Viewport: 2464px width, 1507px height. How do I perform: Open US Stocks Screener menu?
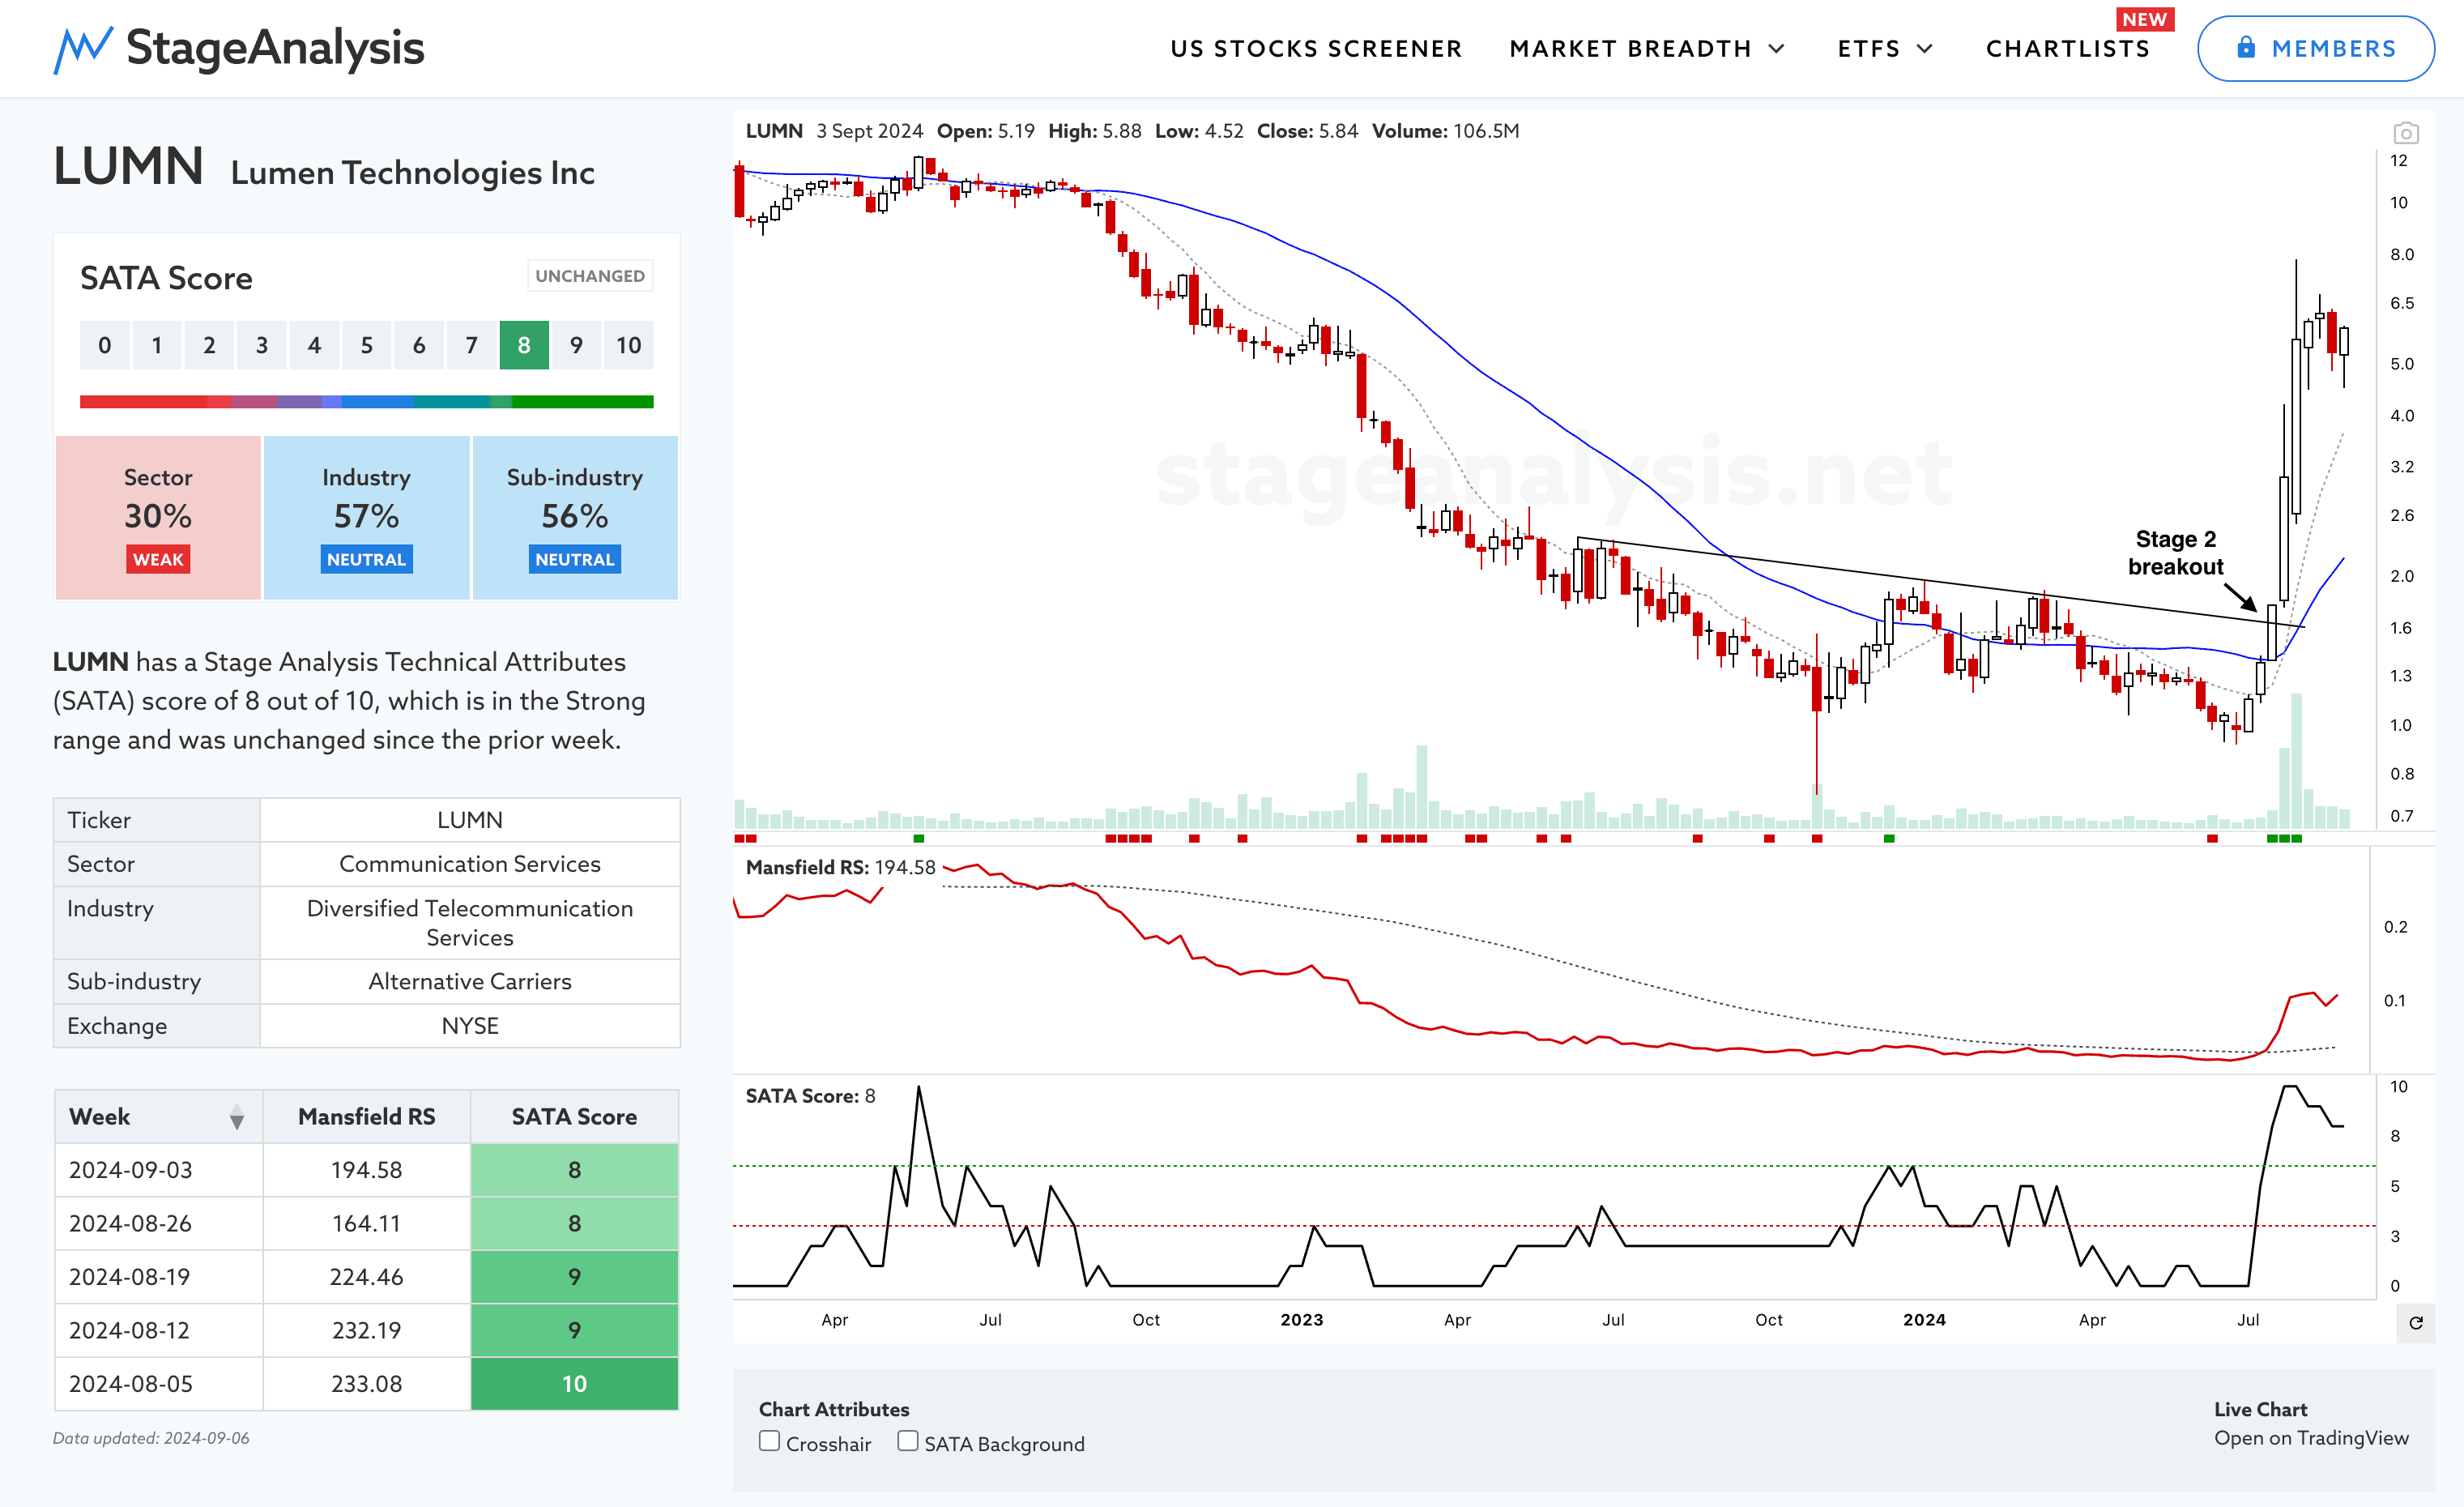[1316, 49]
